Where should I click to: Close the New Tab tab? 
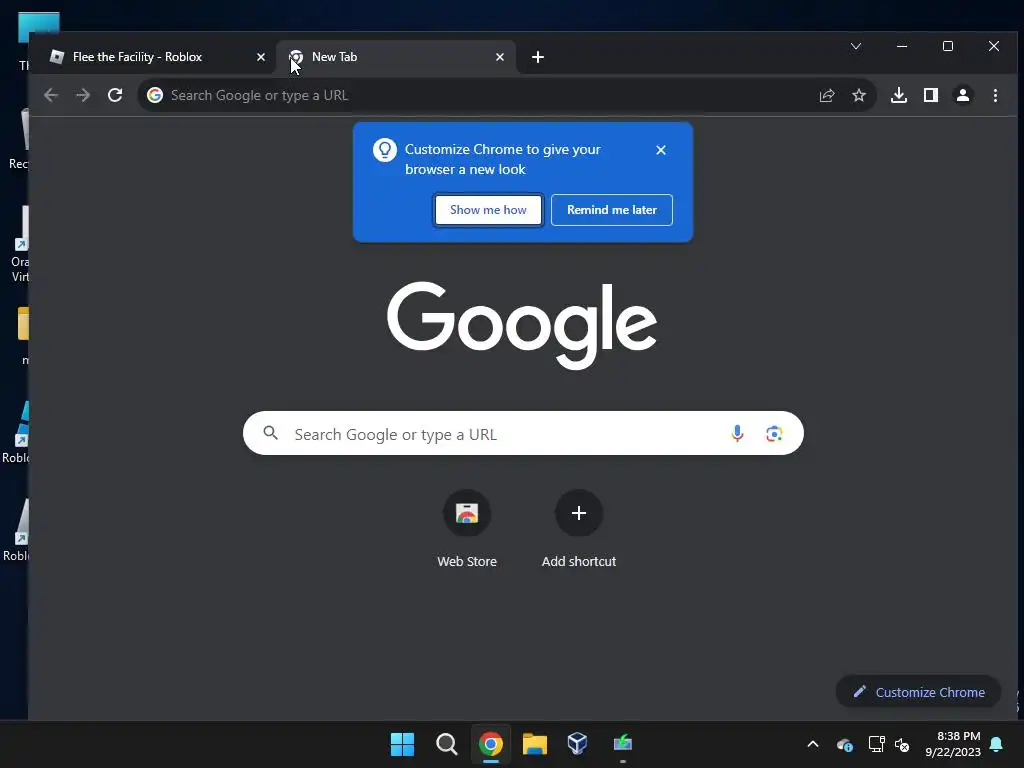(x=500, y=57)
